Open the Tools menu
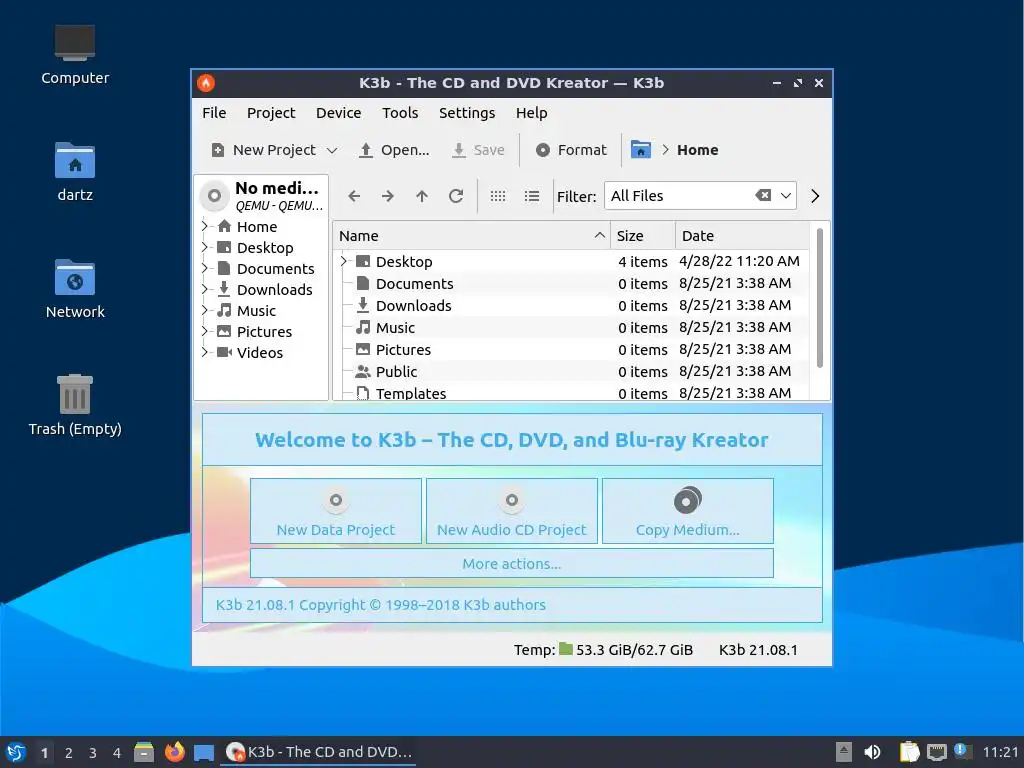1024x768 pixels. pos(400,113)
